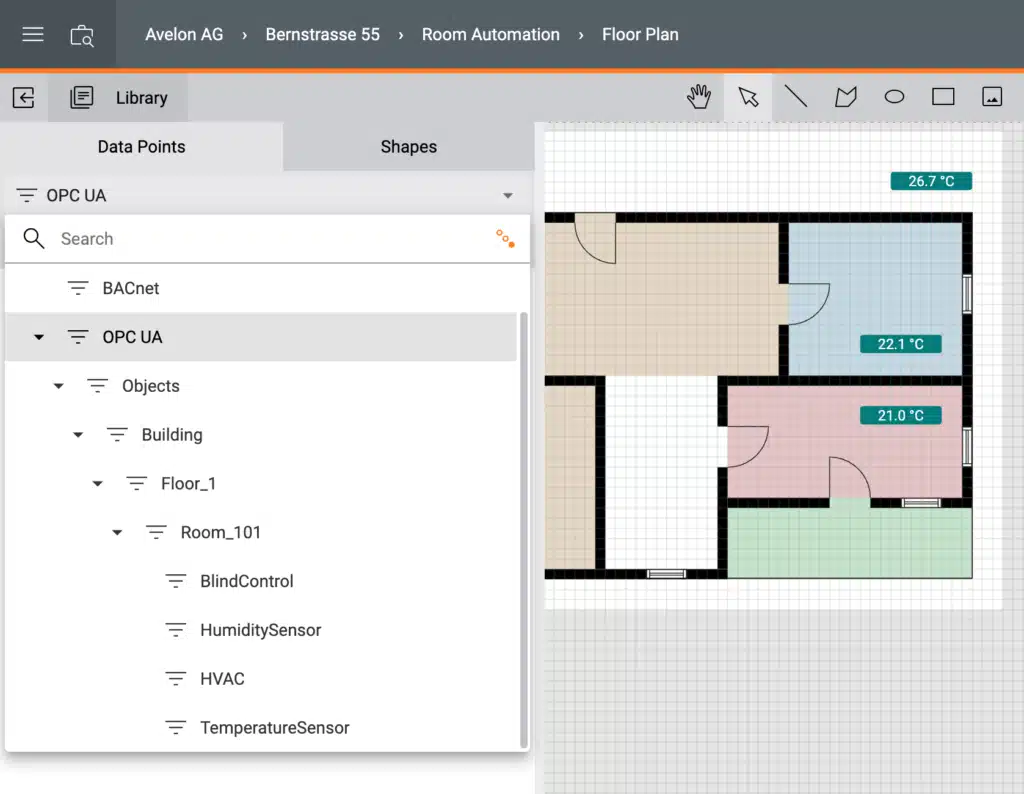The image size is (1024, 794).
Task: Click the Library button
Action: click(119, 97)
